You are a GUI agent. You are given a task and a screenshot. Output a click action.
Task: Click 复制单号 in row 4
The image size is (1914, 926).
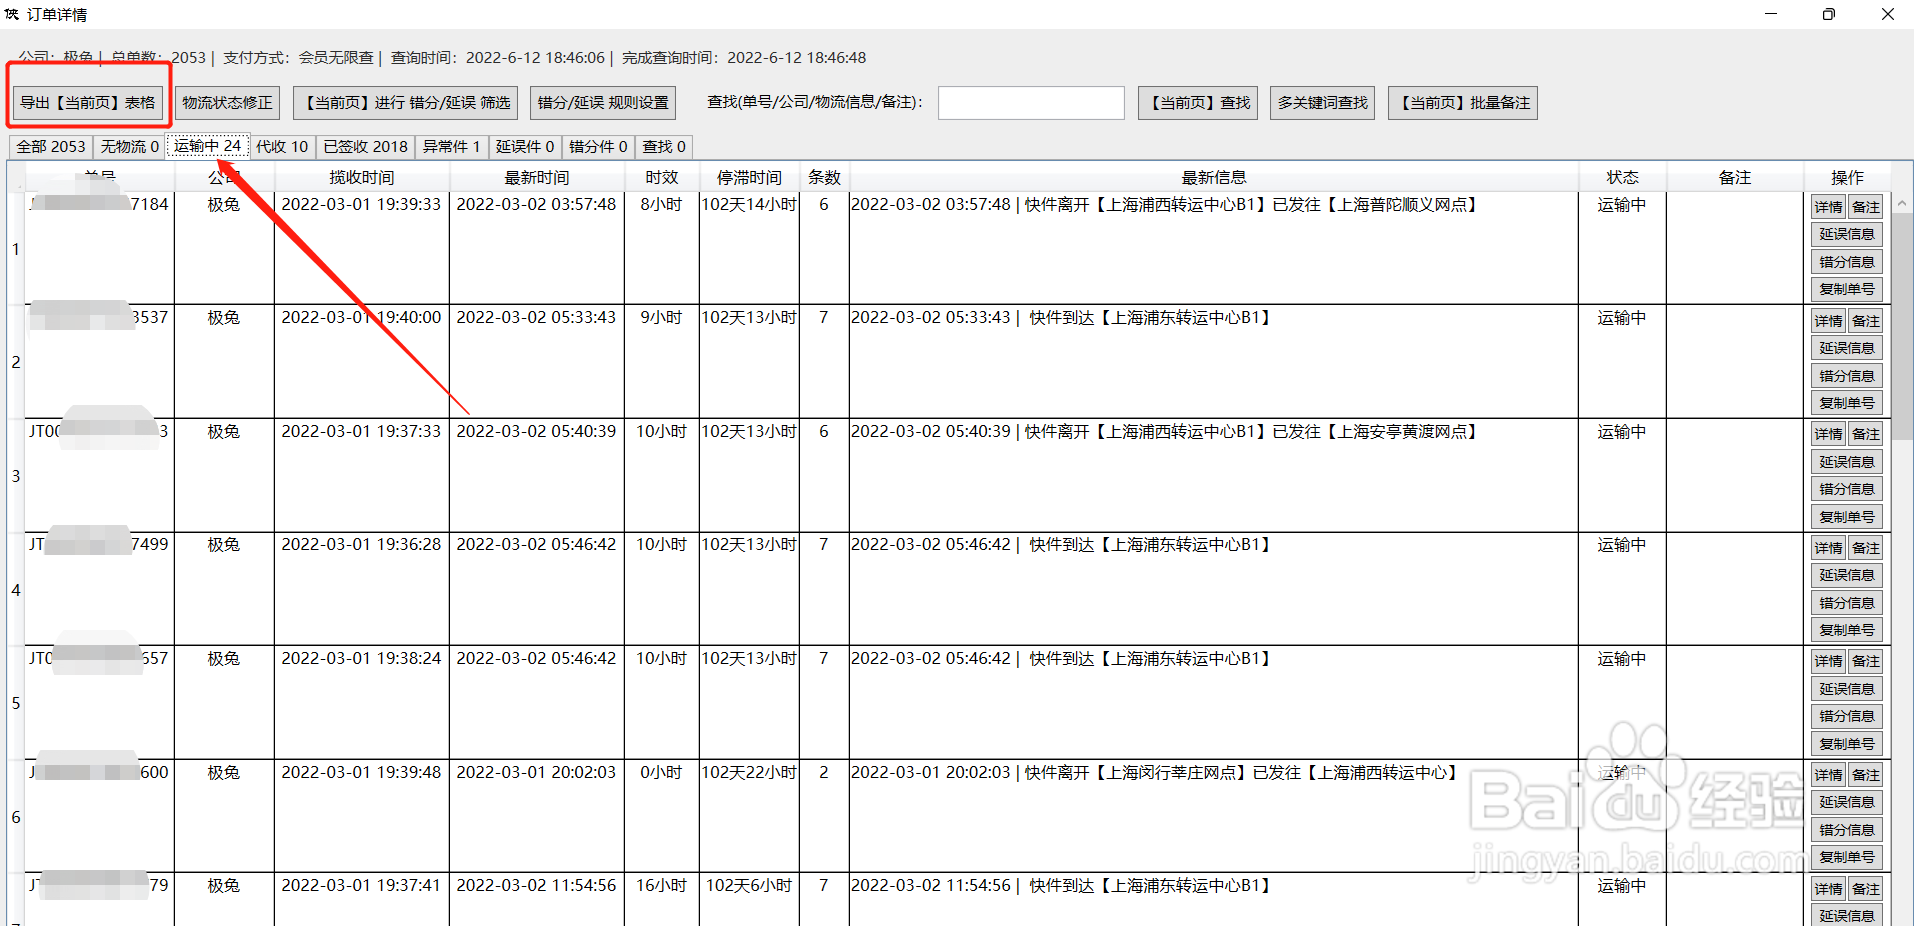[1847, 630]
